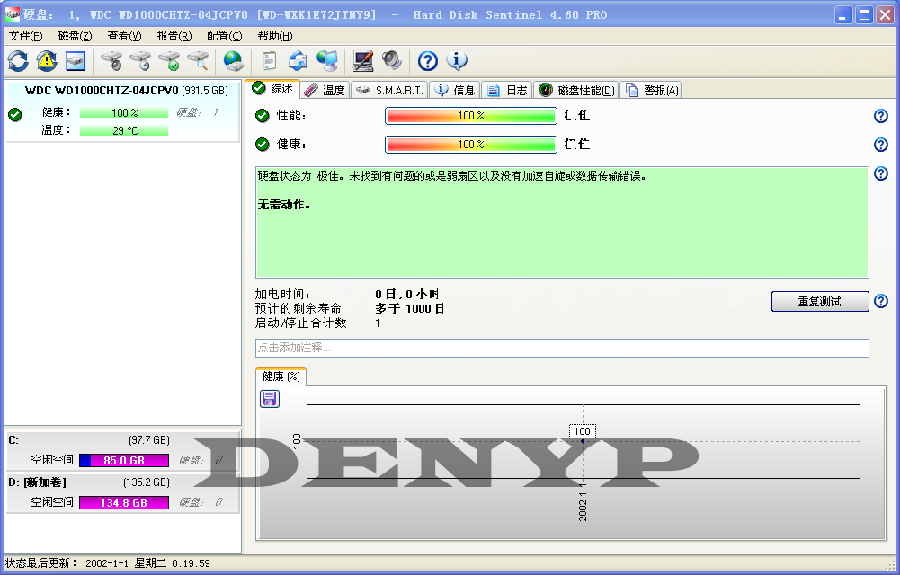Click the 健康 100% gradient bar in overview
The width and height of the screenshot is (900, 575).
point(471,144)
